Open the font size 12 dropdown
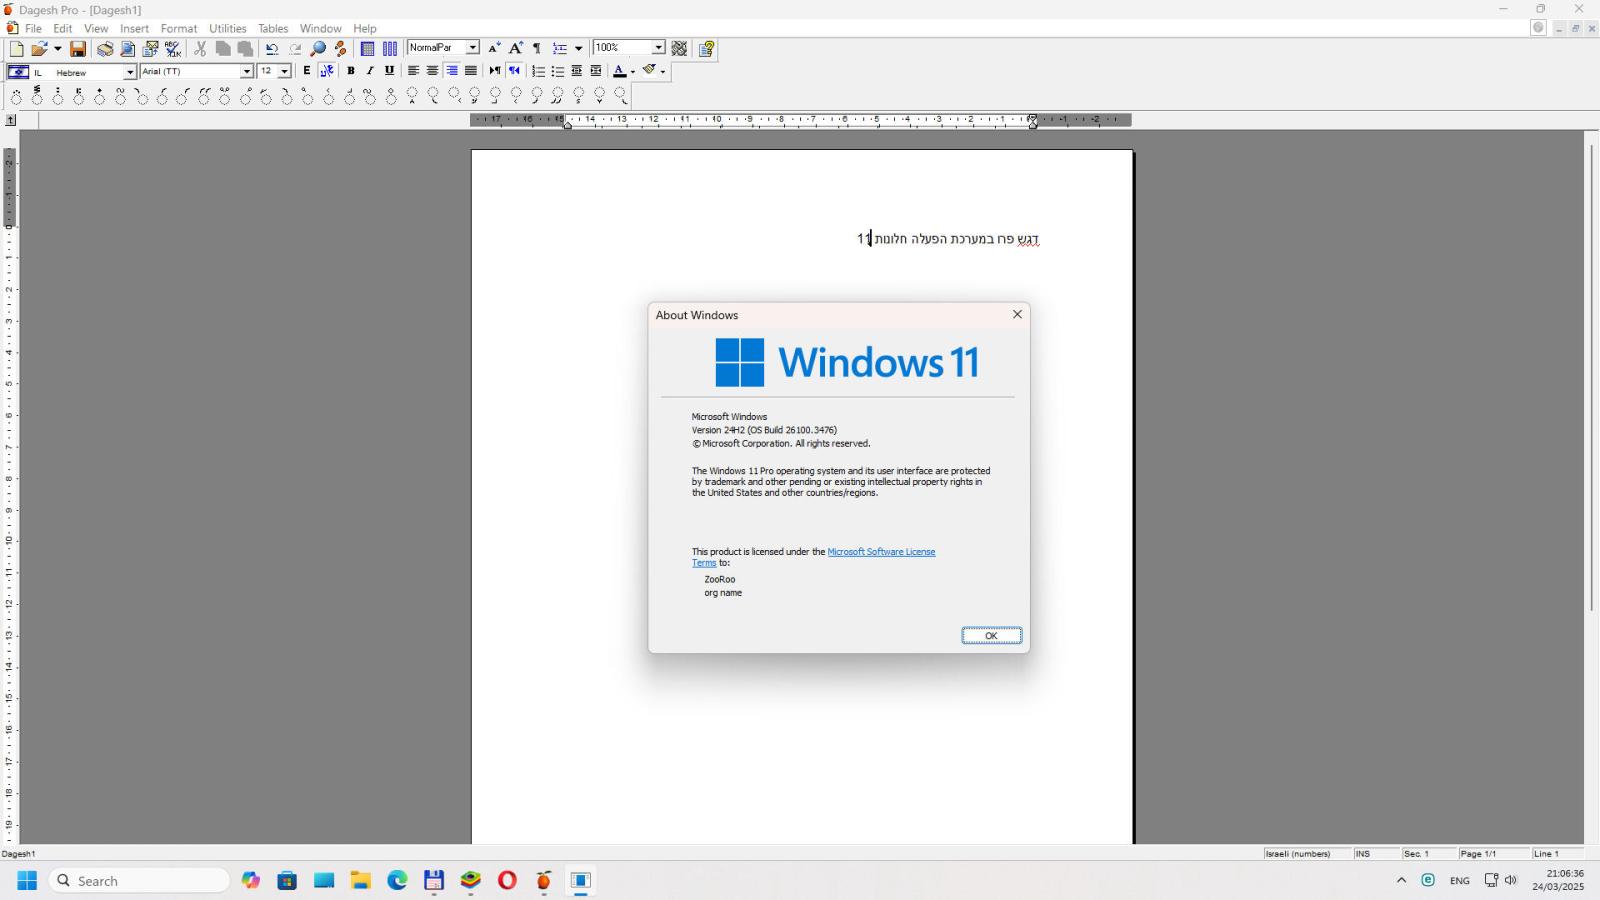1600x900 pixels. (284, 72)
